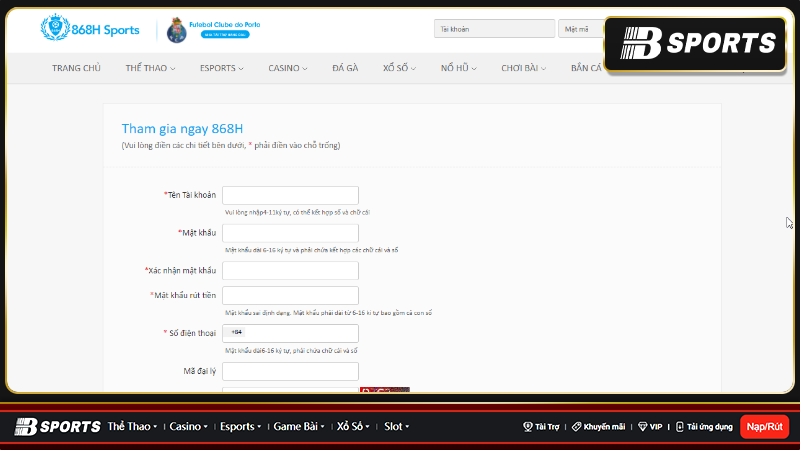The width and height of the screenshot is (800, 450).
Task: Click the +84 country code prefix
Action: pos(236,332)
